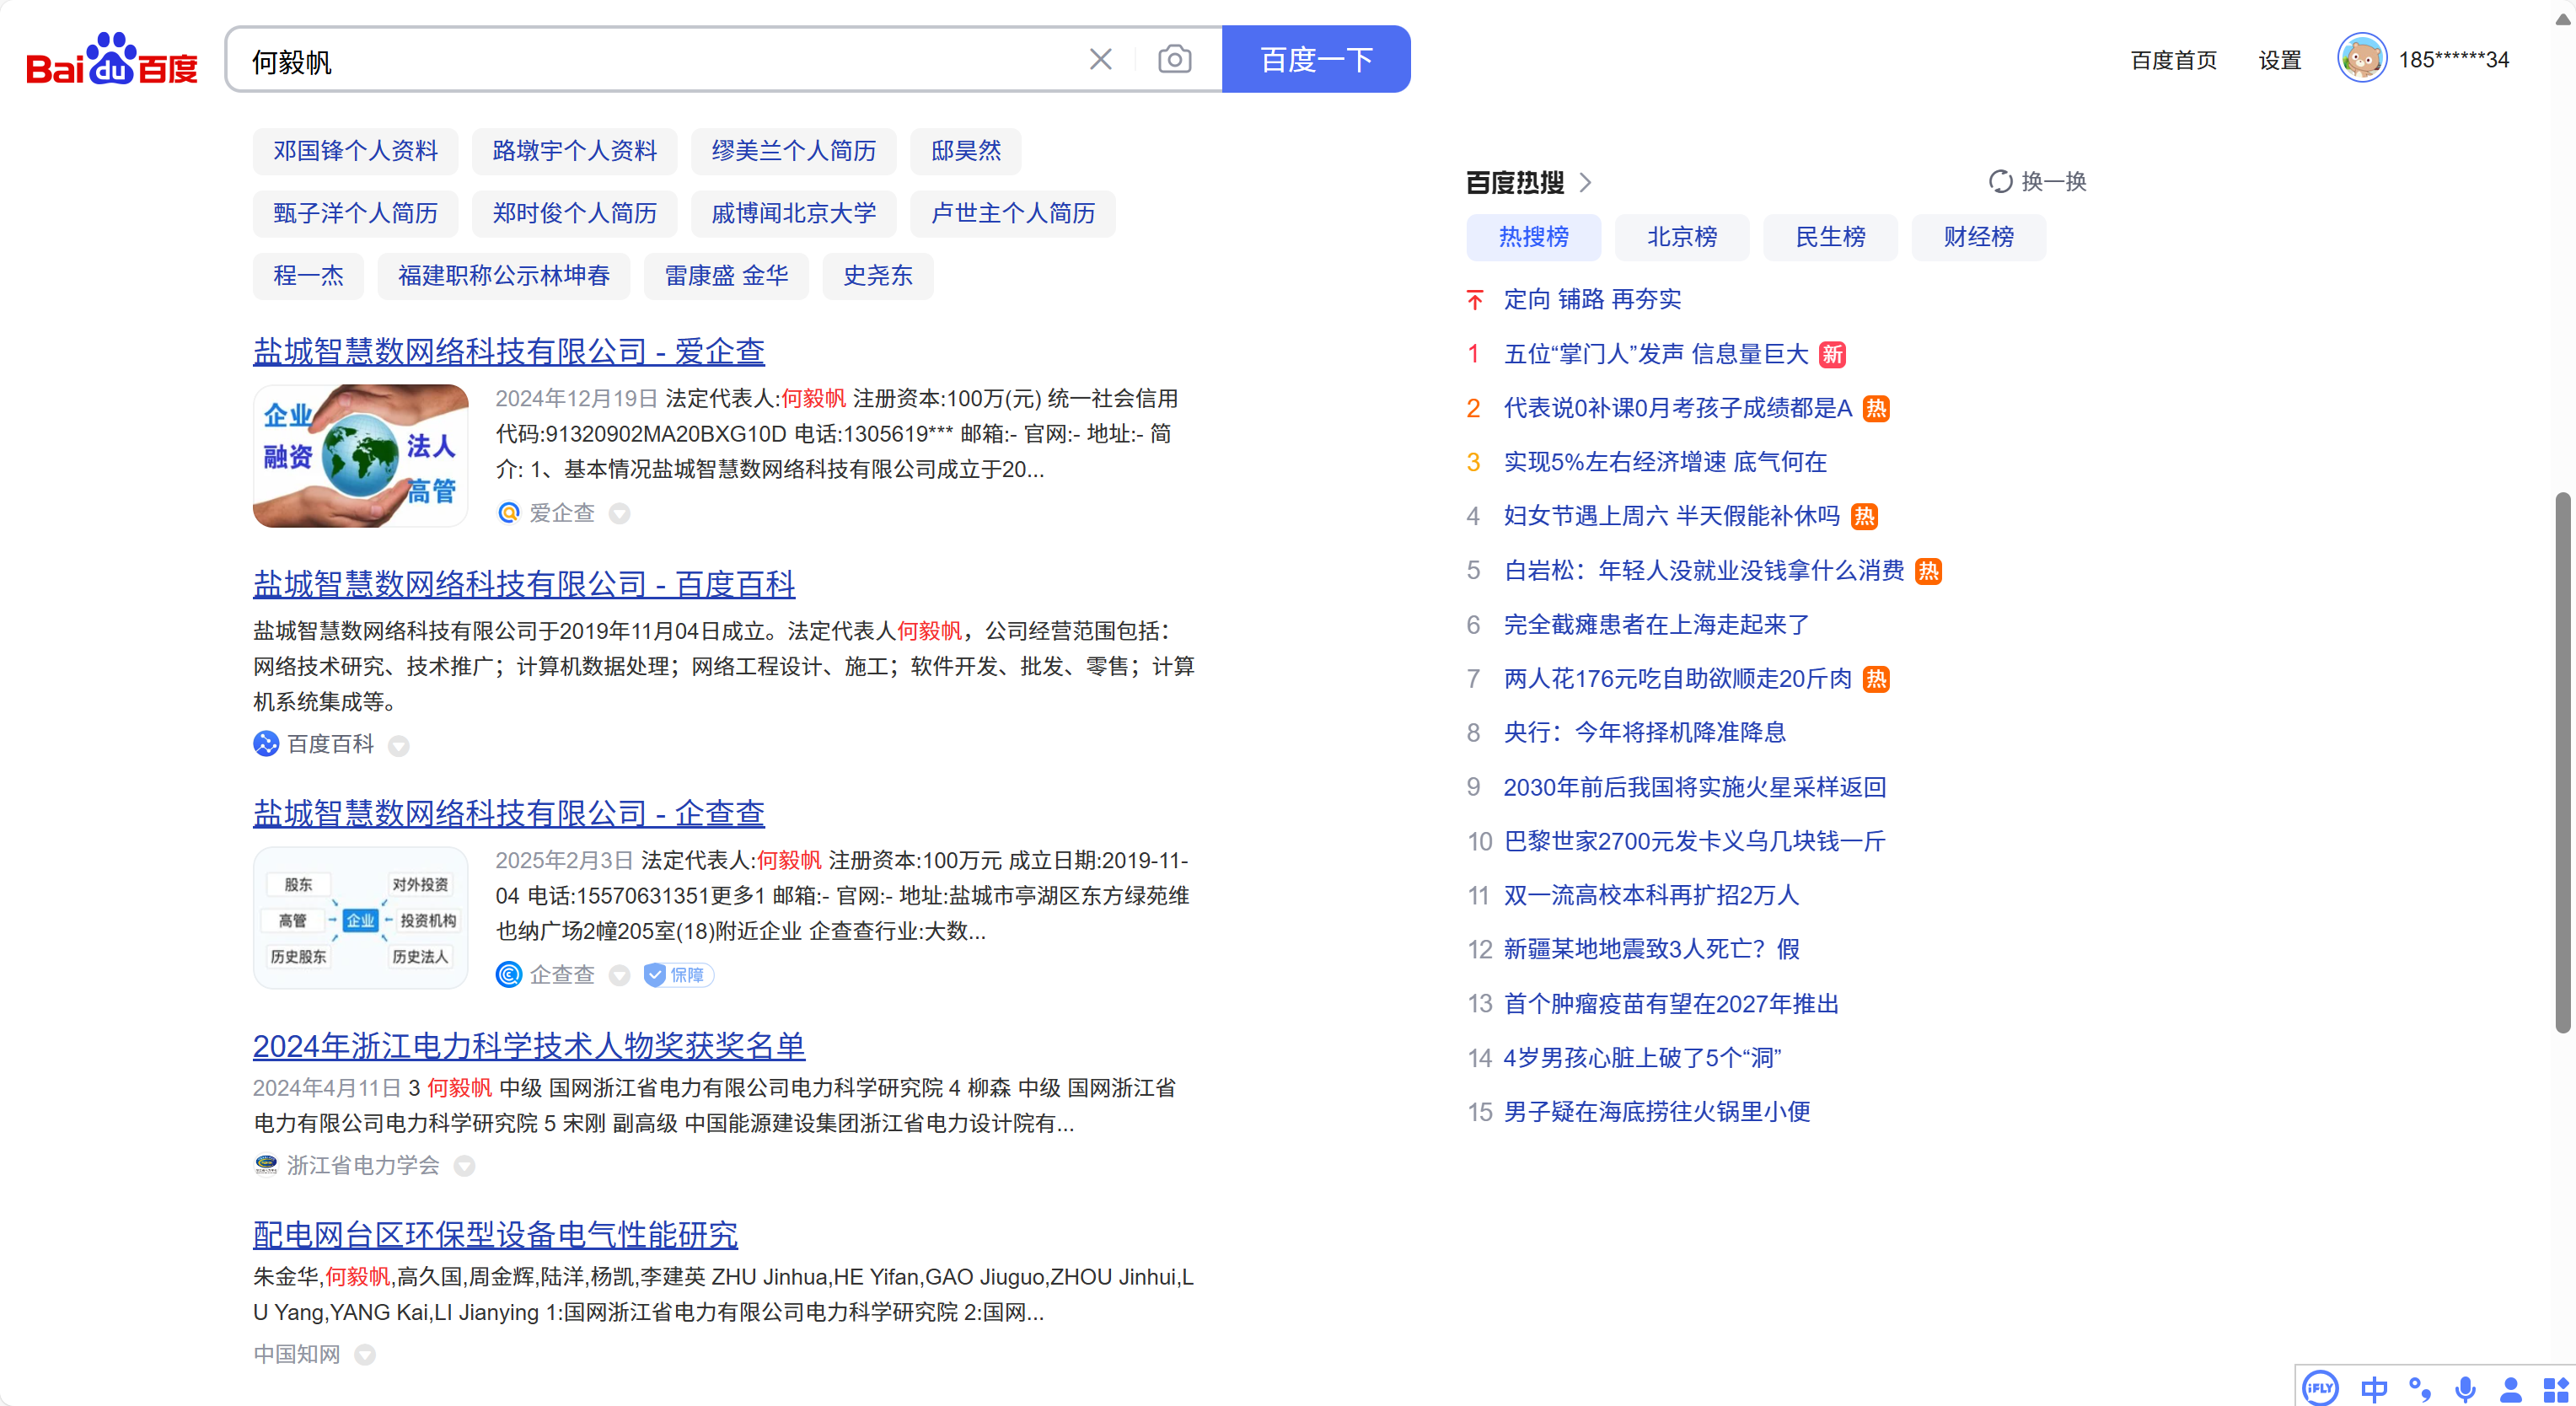Expand dropdown arrow next to 百度百科 source
Viewport: 2576px width, 1406px height.
pyautogui.click(x=399, y=746)
